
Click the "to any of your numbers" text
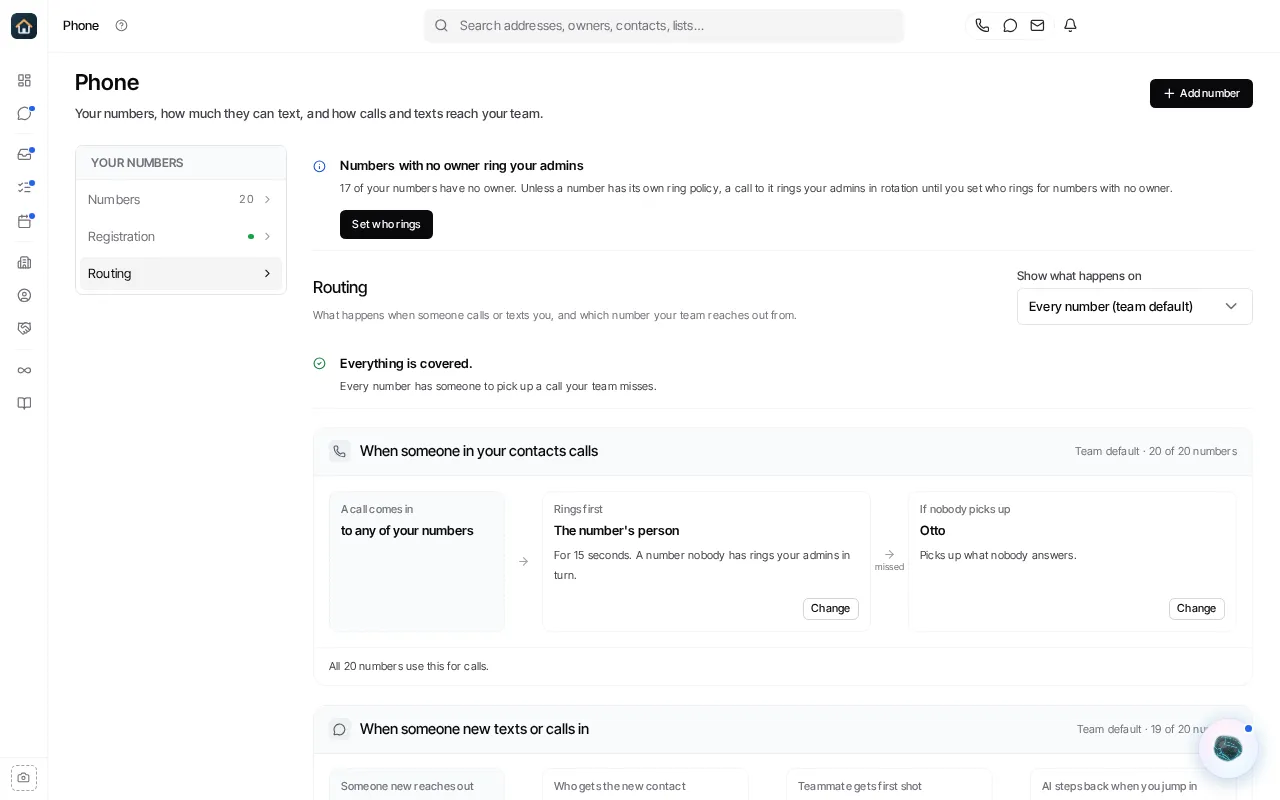407,531
